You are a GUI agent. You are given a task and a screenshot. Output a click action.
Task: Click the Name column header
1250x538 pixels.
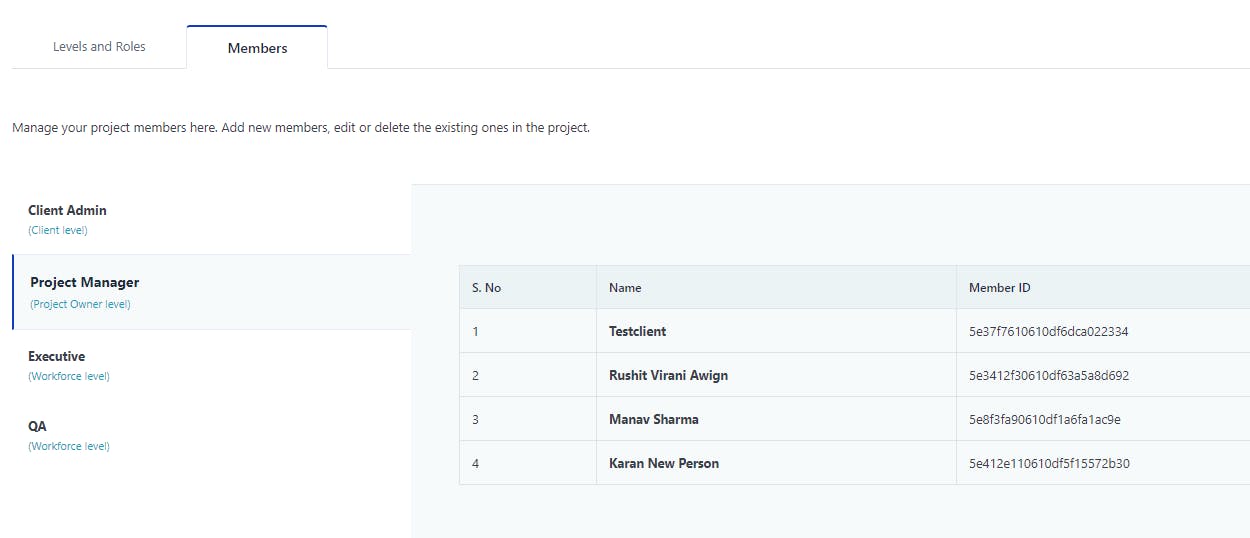pos(625,287)
